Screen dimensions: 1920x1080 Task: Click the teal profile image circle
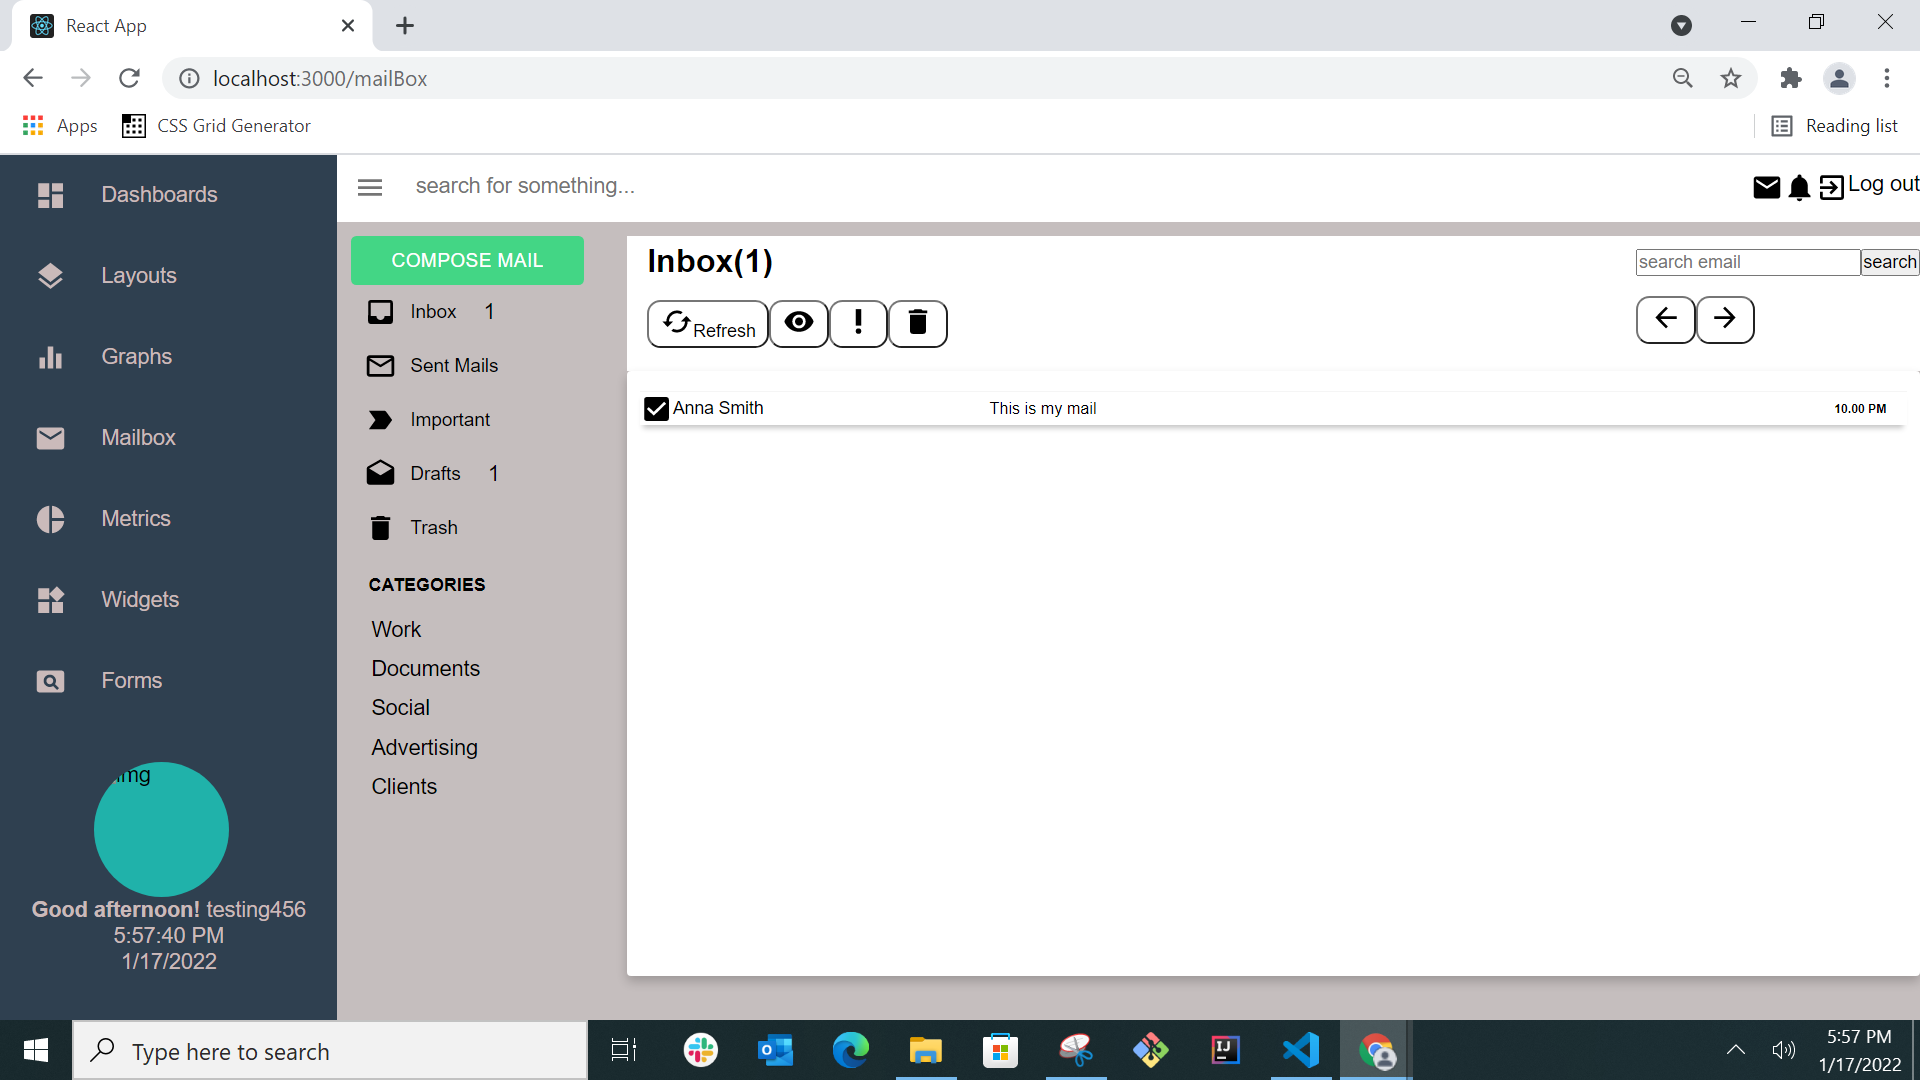[x=161, y=829]
